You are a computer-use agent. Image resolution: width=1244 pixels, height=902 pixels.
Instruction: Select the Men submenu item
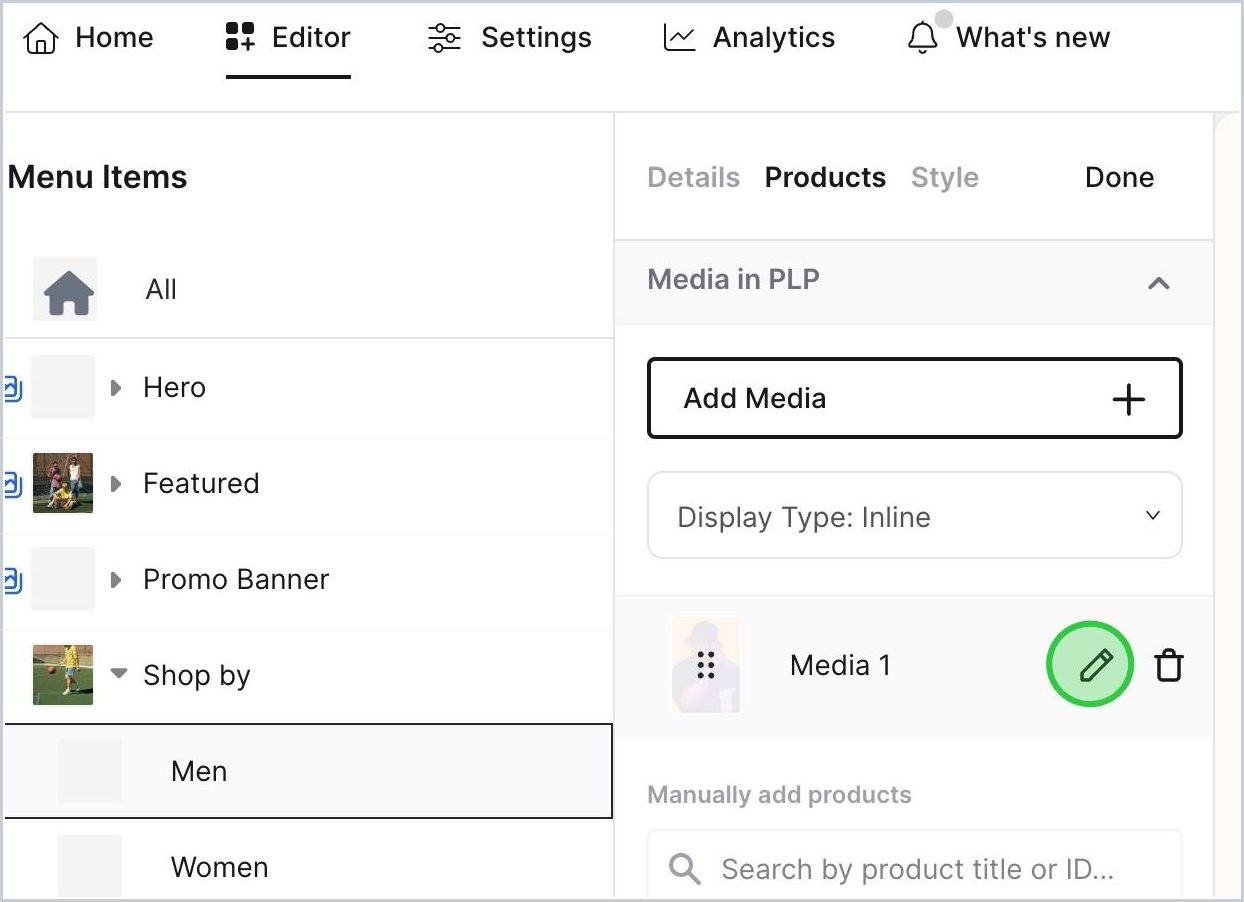(308, 771)
